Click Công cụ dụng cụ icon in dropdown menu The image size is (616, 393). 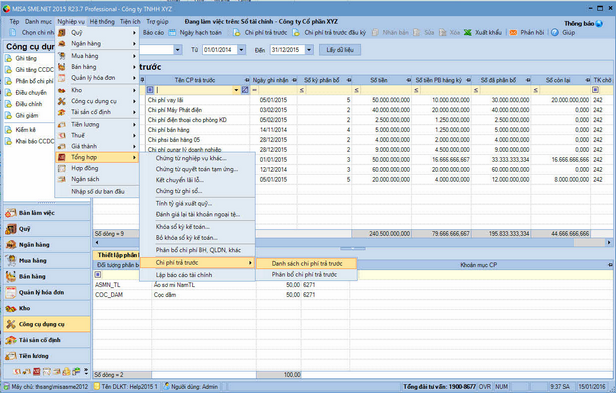(62, 101)
